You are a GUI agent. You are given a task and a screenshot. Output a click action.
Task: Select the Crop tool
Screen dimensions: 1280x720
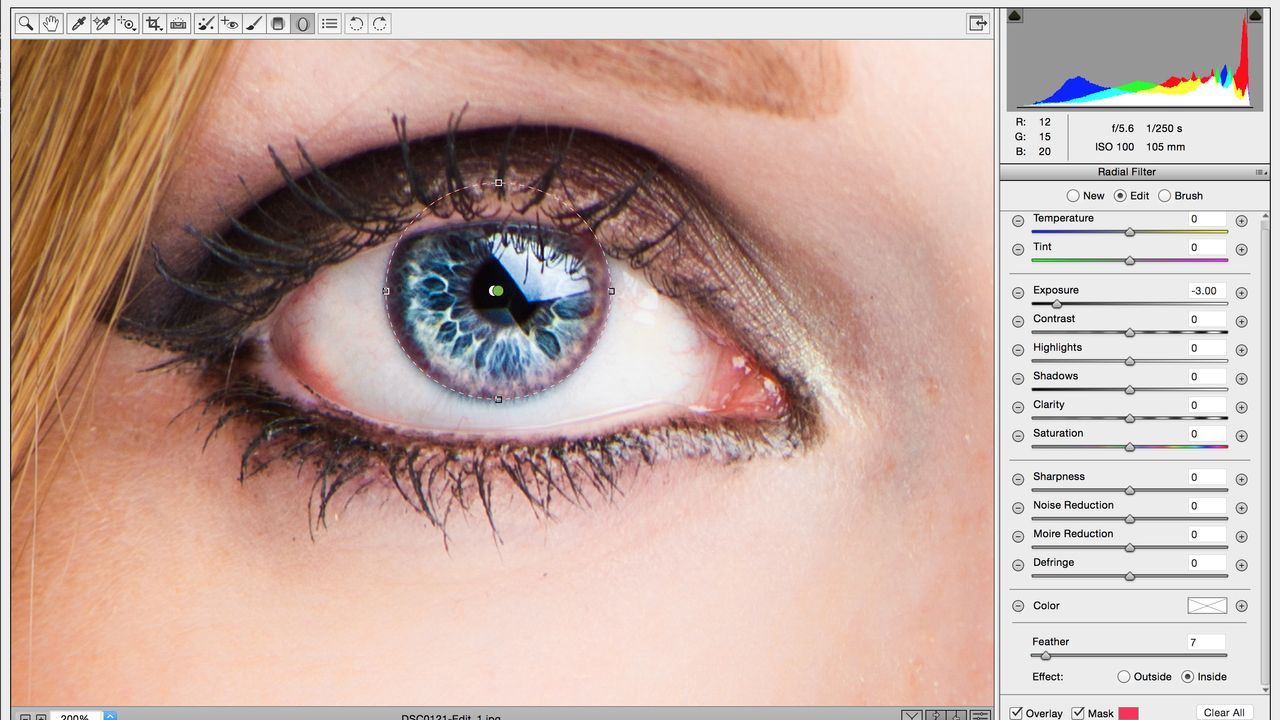point(154,23)
